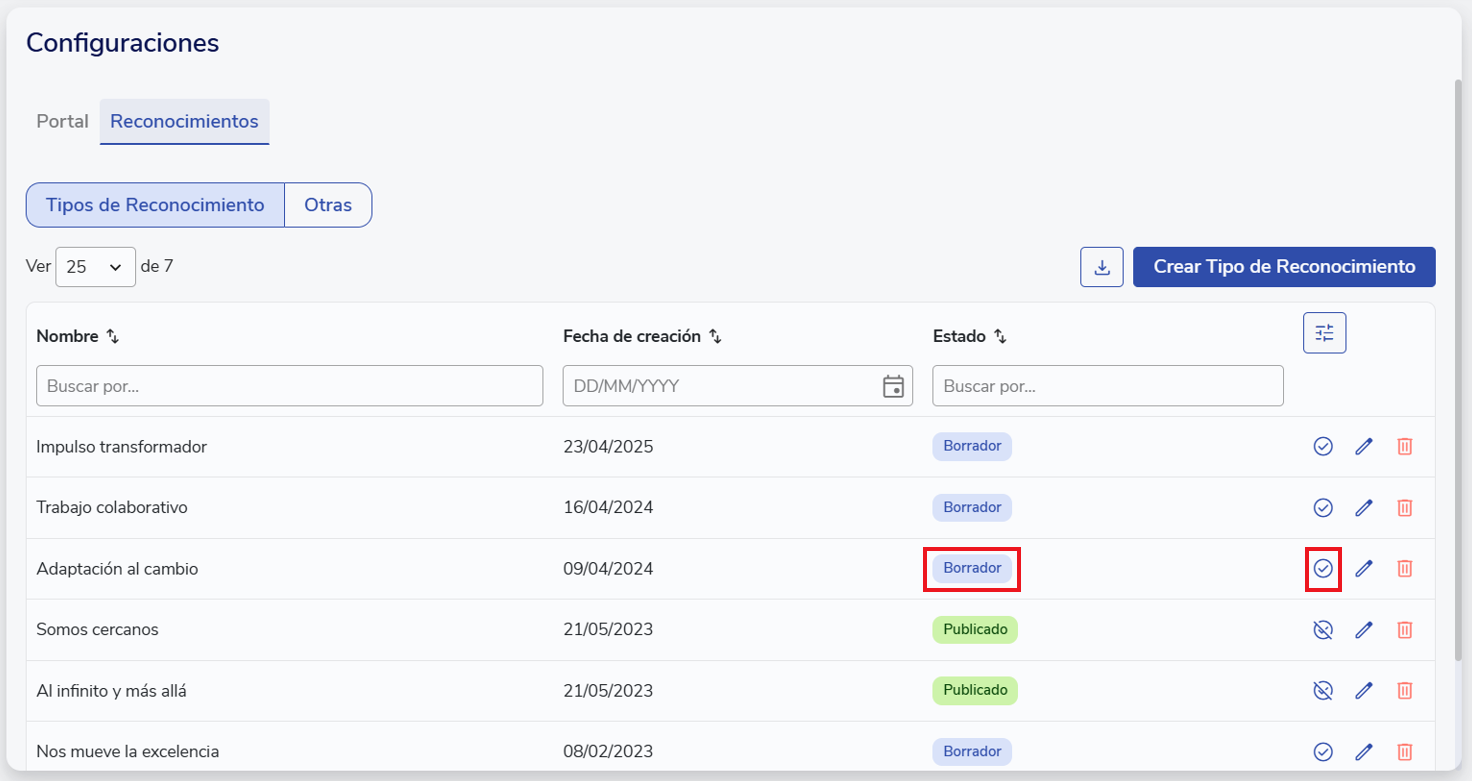The width and height of the screenshot is (1472, 781).
Task: Switch to the Portal tab
Action: click(62, 122)
